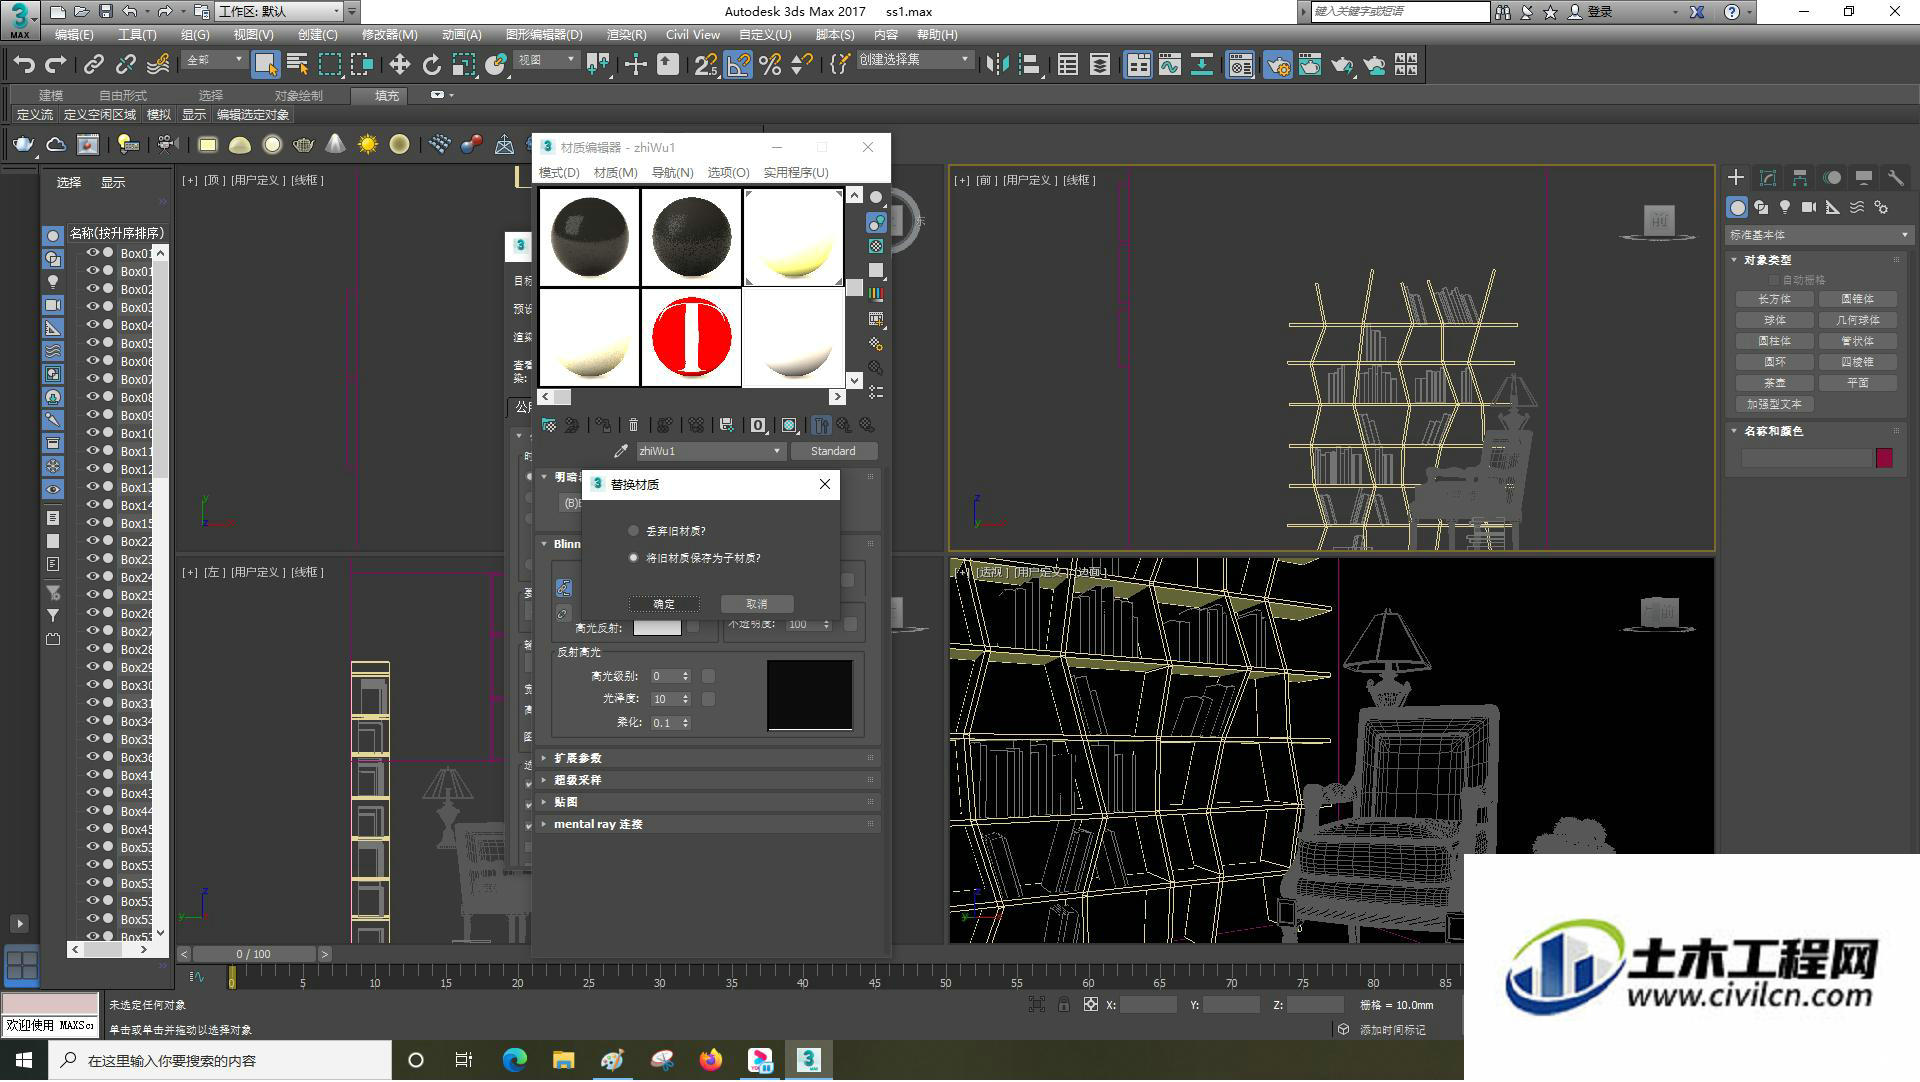Click the 长方体 create button
Image resolution: width=1920 pixels, height=1082 pixels.
[x=1775, y=299]
